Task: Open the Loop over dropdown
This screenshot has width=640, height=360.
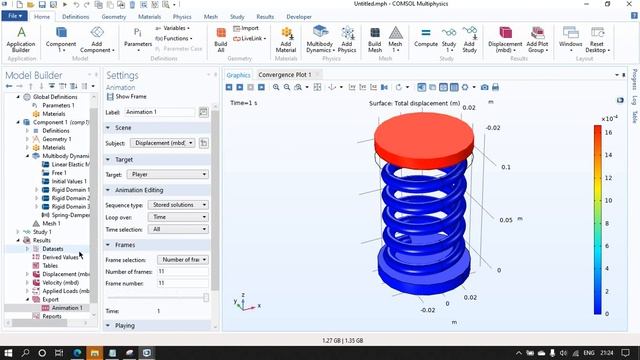Action: click(178, 217)
